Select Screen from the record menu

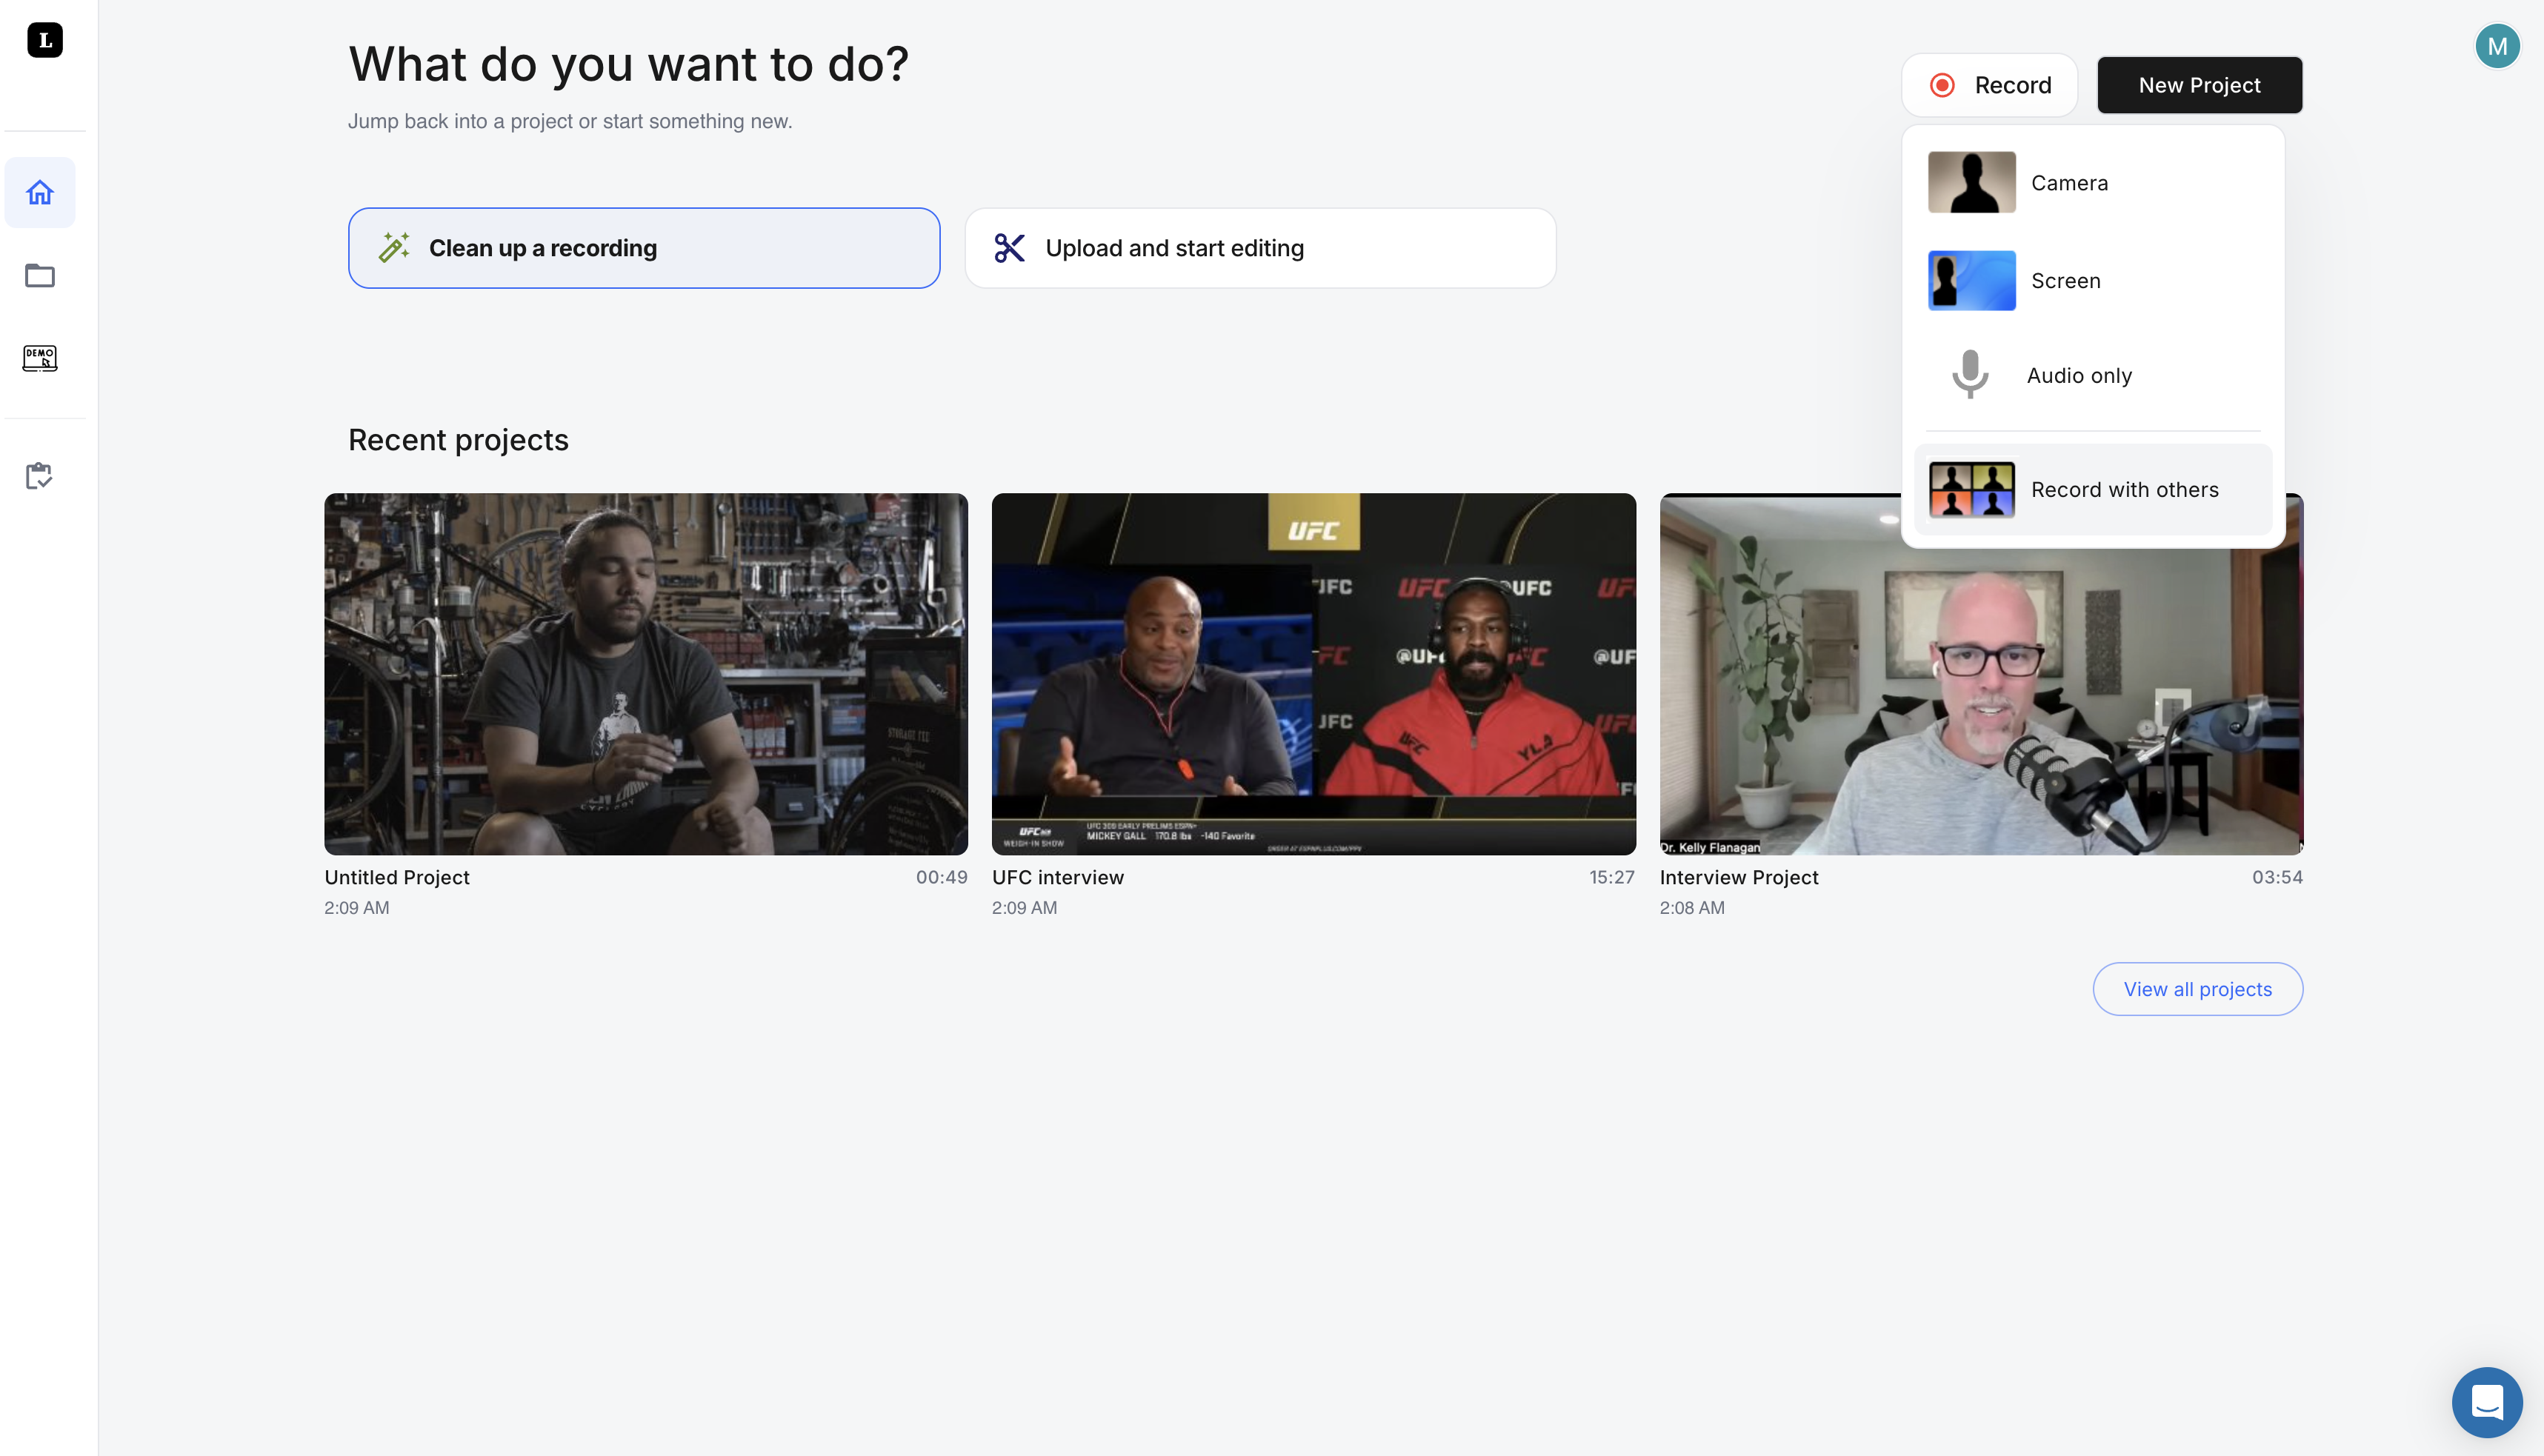tap(2064, 281)
